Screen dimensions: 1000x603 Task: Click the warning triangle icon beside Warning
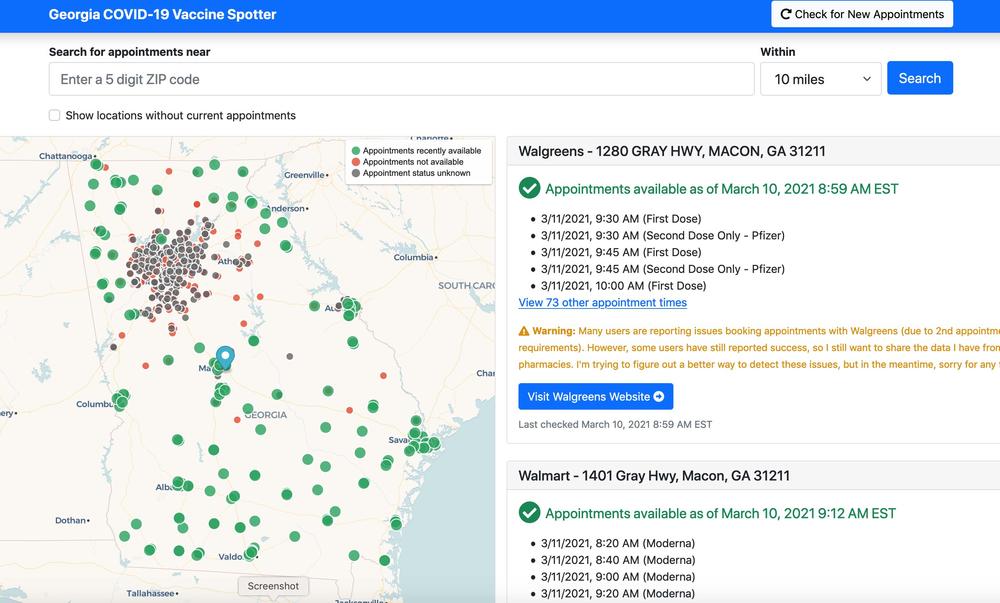point(524,331)
